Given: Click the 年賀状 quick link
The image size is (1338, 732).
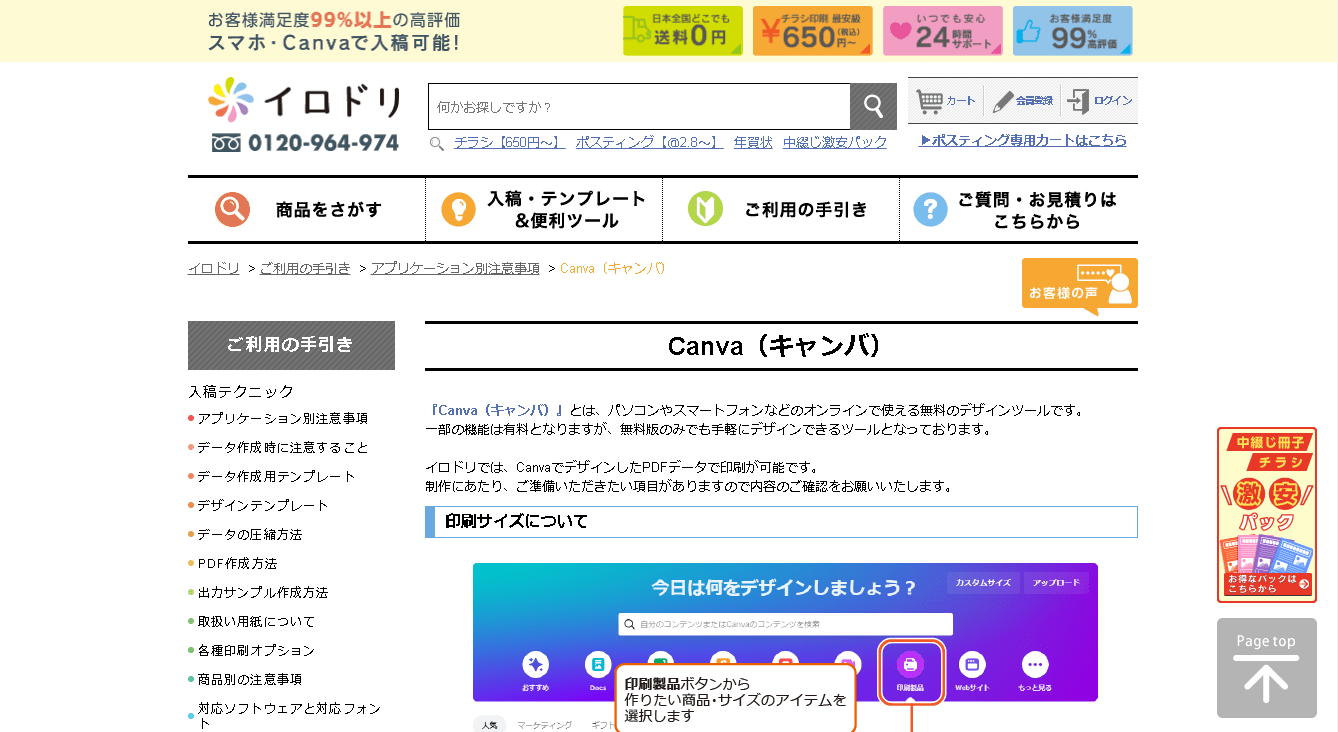Looking at the screenshot, I should (x=753, y=143).
